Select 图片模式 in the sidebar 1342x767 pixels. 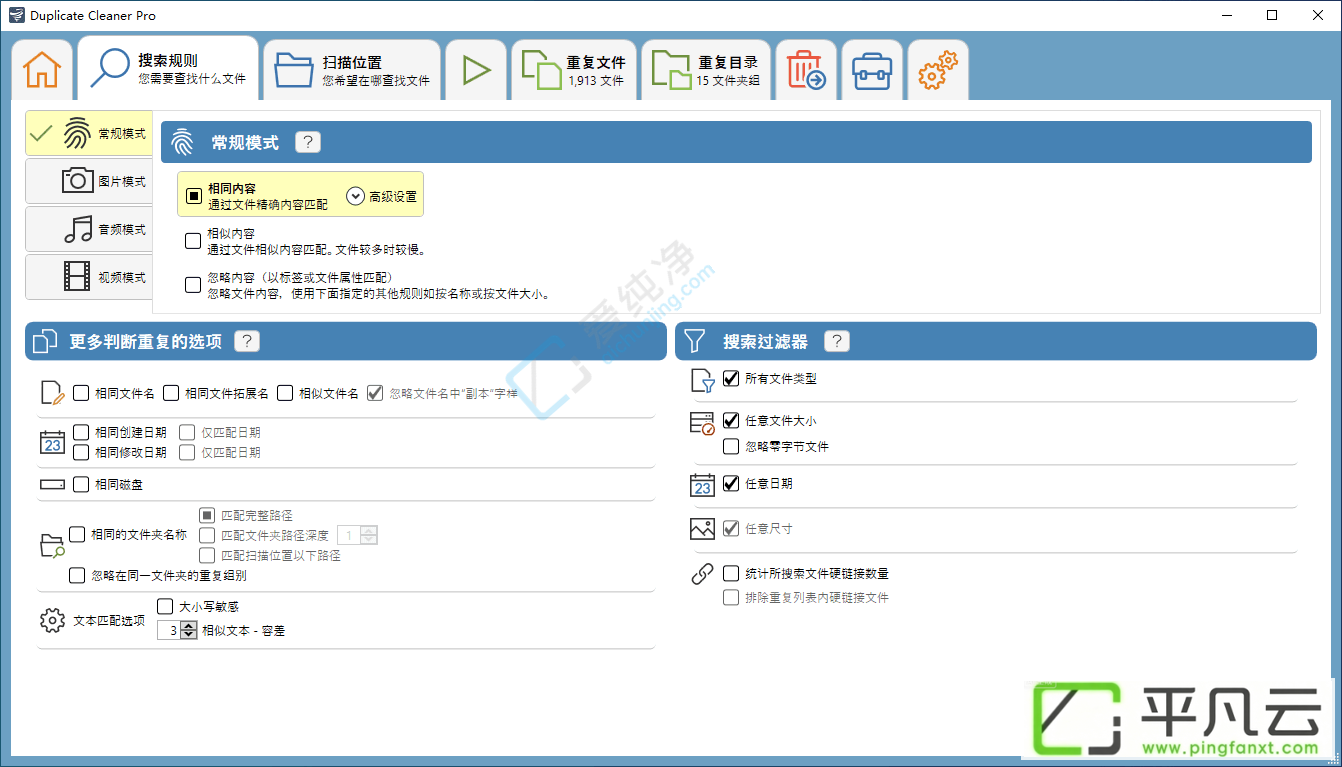(89, 181)
